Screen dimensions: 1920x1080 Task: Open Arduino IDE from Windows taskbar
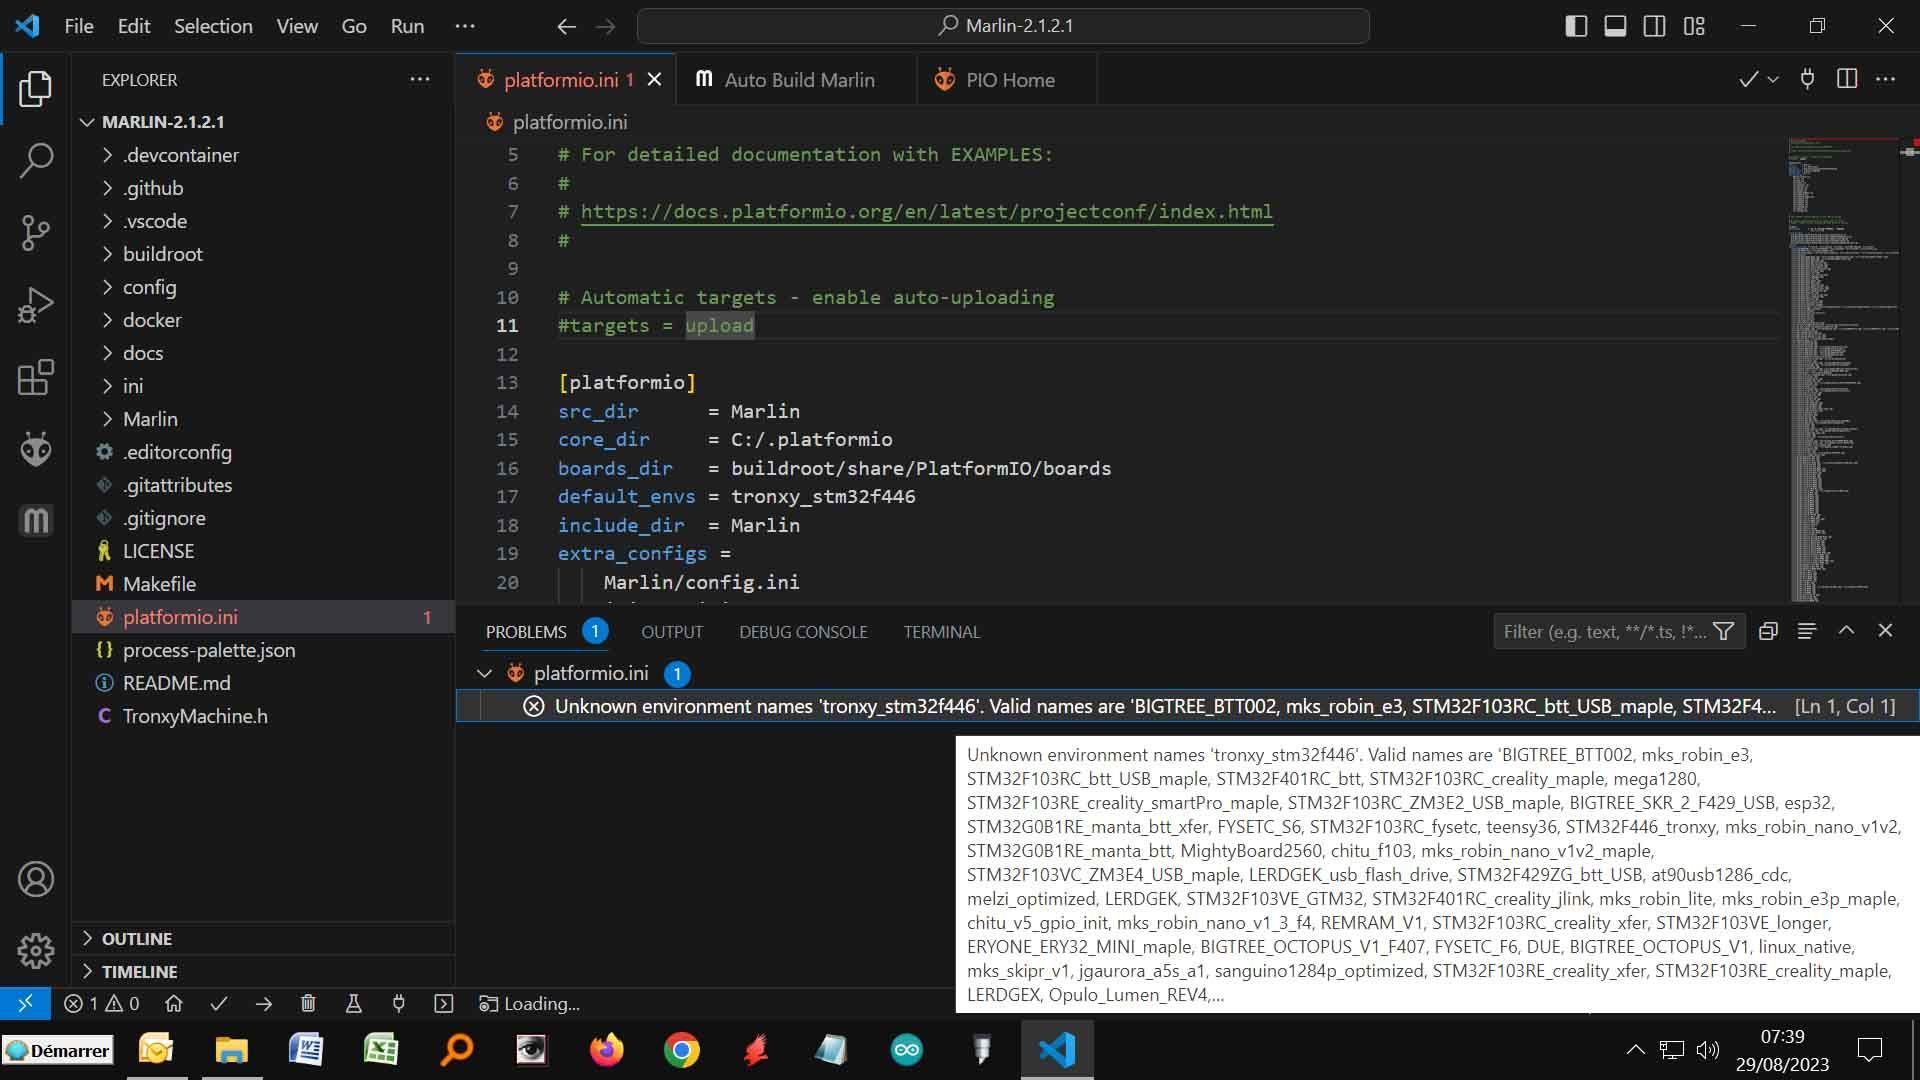click(906, 1050)
